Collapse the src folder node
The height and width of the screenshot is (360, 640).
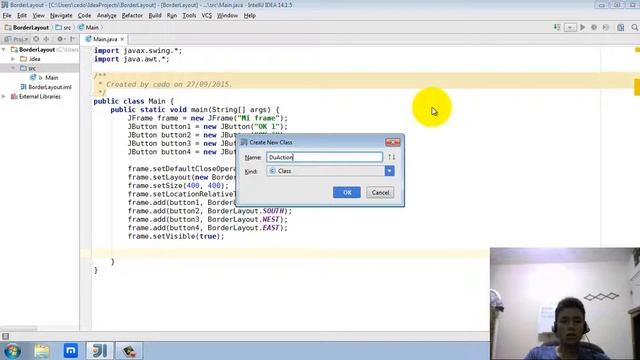(x=13, y=68)
